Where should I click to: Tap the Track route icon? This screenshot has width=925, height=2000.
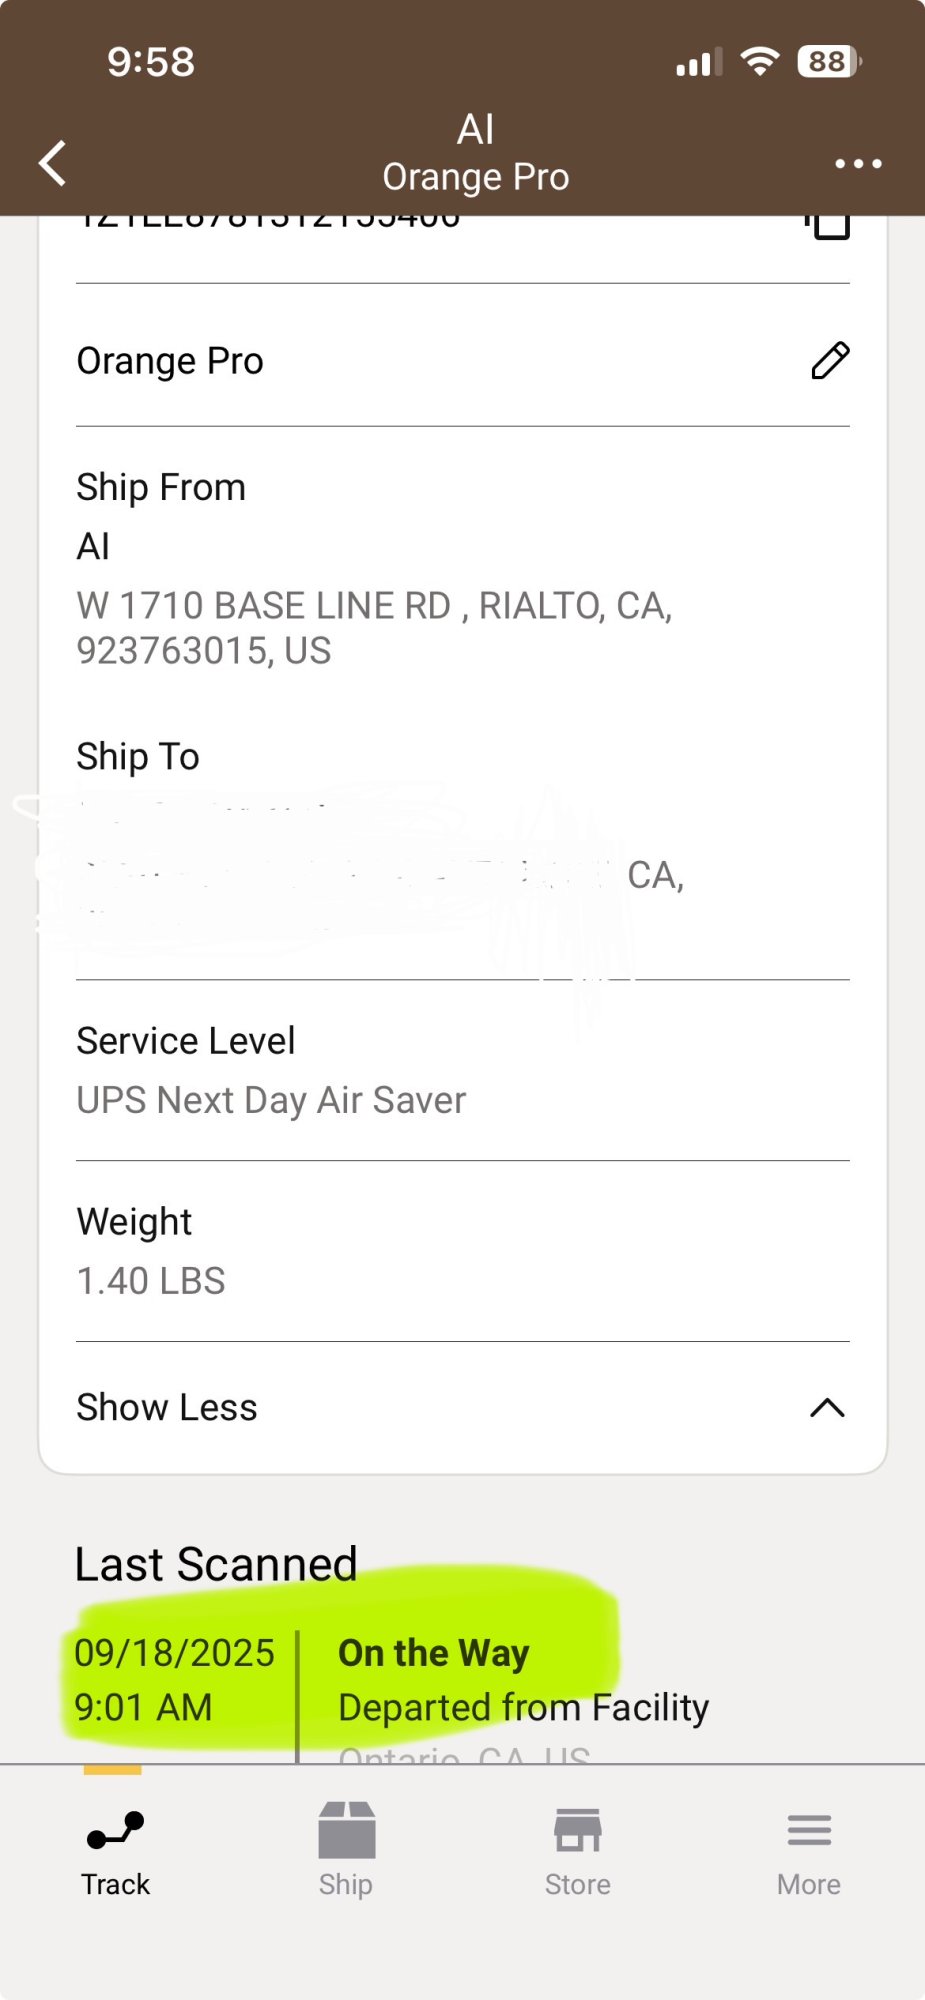coord(116,1830)
